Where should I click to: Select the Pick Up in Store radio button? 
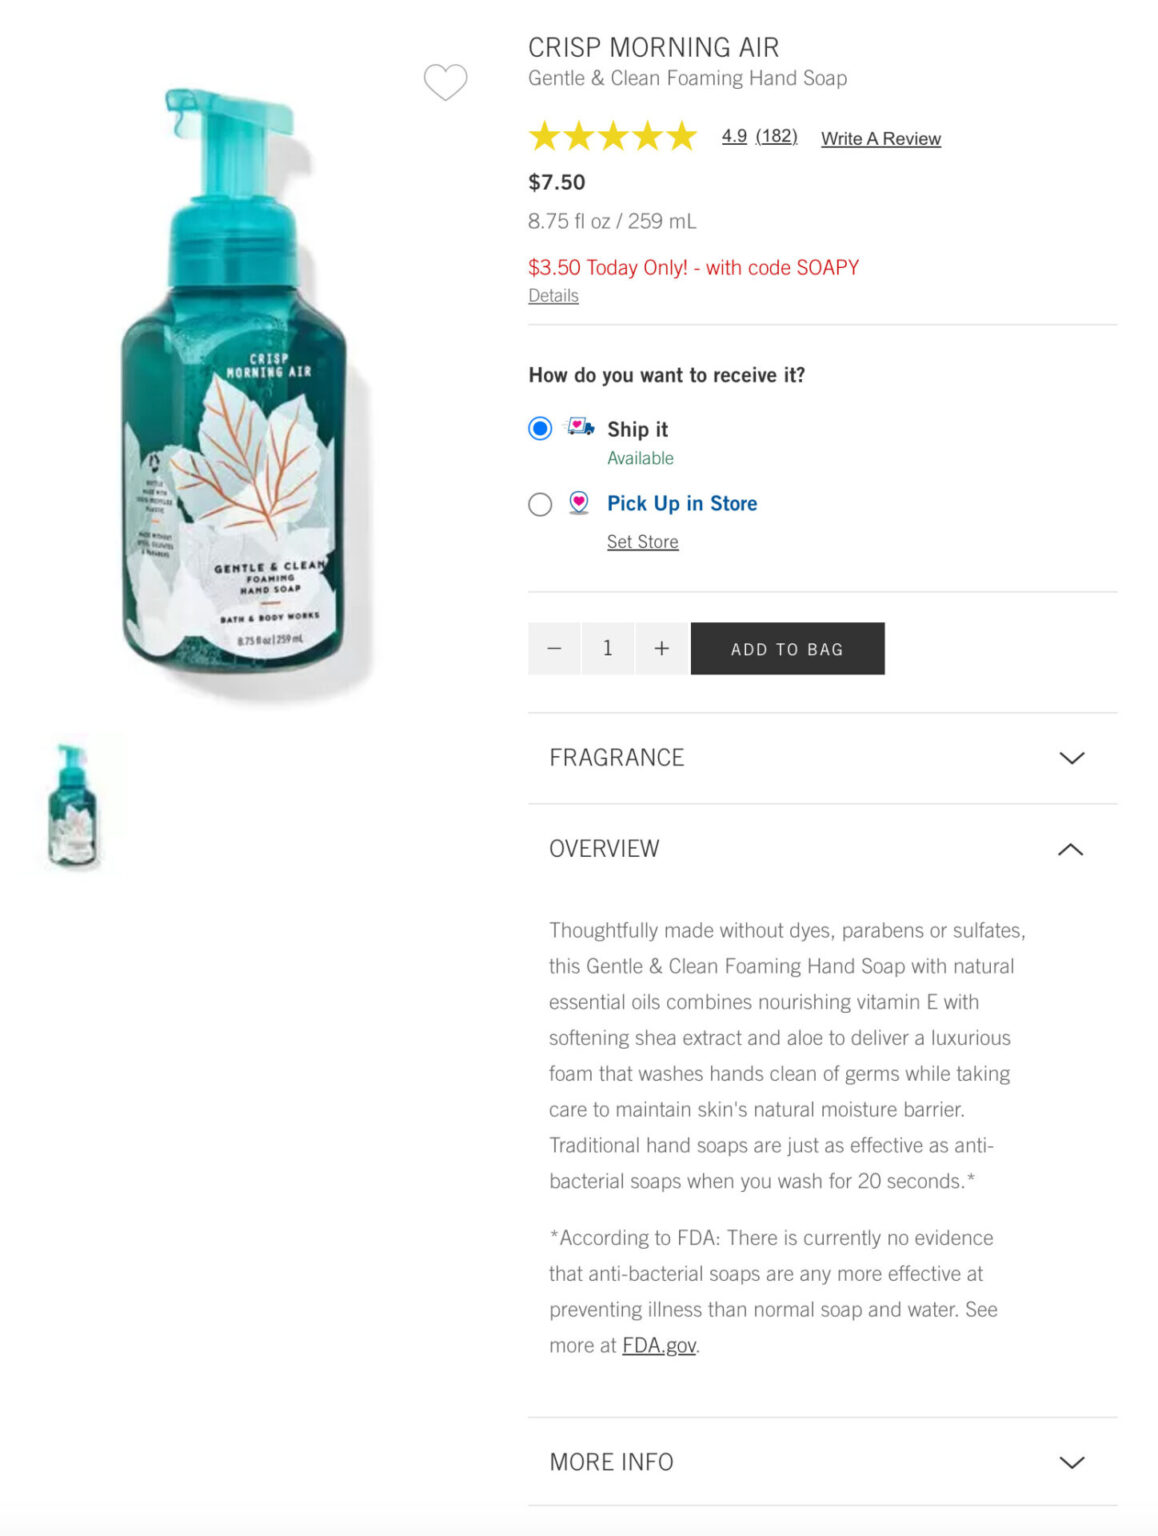pyautogui.click(x=540, y=505)
